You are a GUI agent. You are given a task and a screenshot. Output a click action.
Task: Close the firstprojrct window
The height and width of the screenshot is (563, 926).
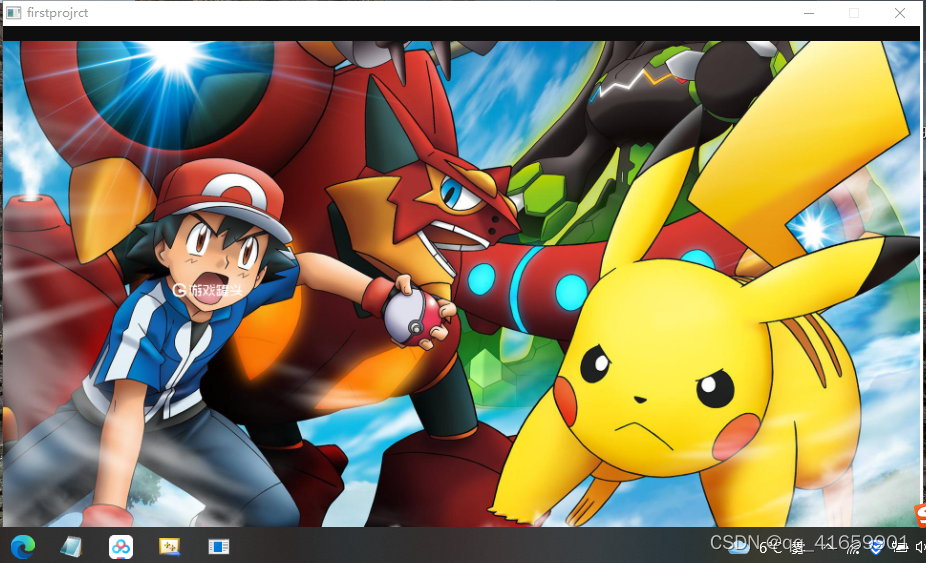tap(899, 13)
